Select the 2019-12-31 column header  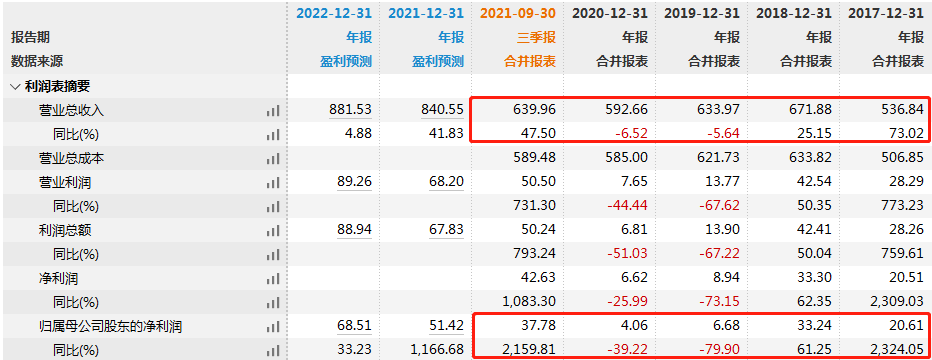[x=702, y=14]
